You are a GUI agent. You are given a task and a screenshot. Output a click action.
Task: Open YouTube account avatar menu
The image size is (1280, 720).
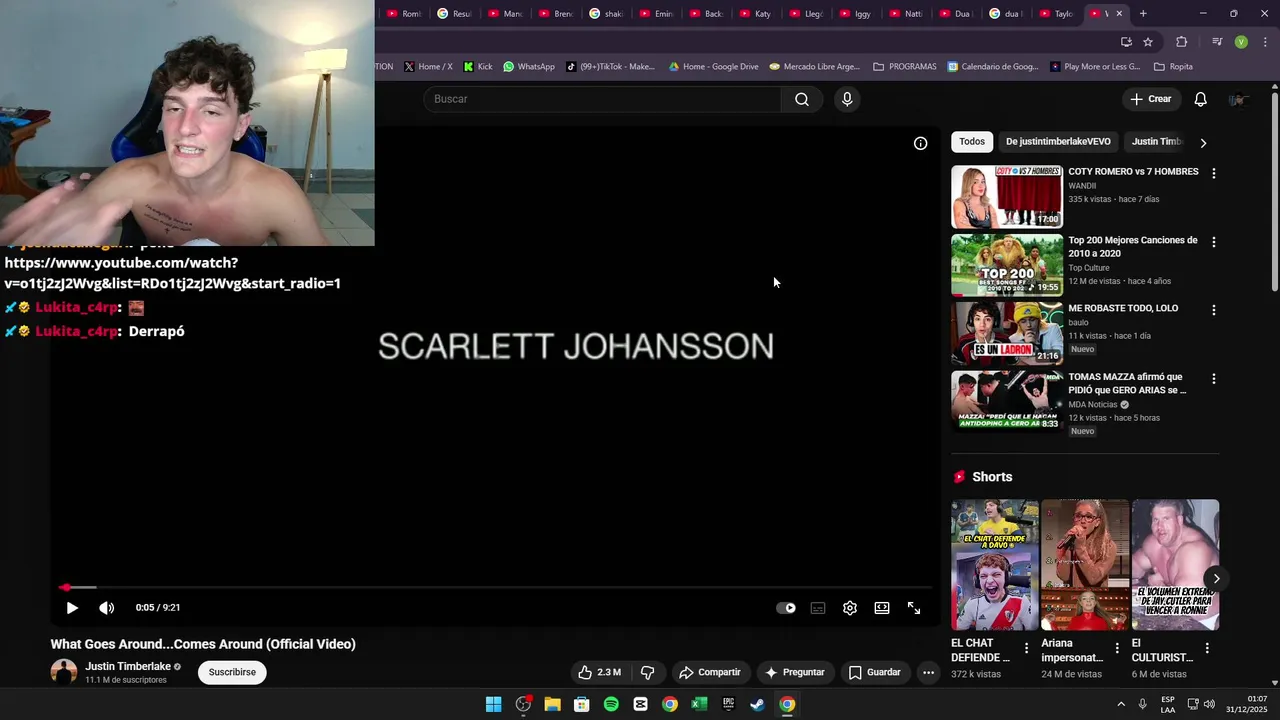point(1238,99)
